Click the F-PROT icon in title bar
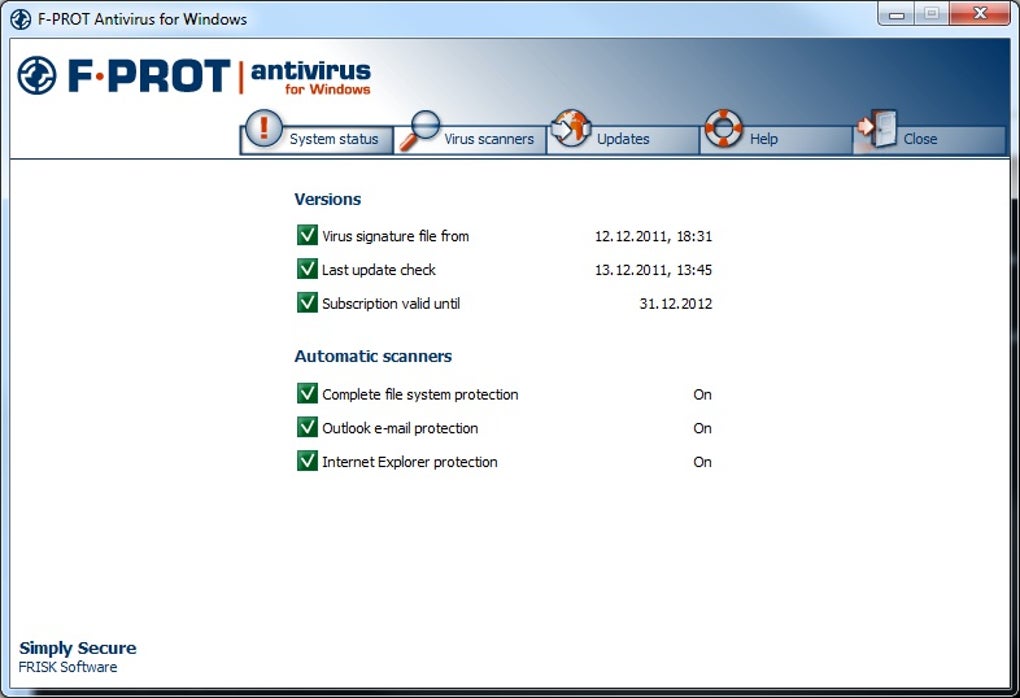This screenshot has width=1020, height=698. tap(21, 19)
